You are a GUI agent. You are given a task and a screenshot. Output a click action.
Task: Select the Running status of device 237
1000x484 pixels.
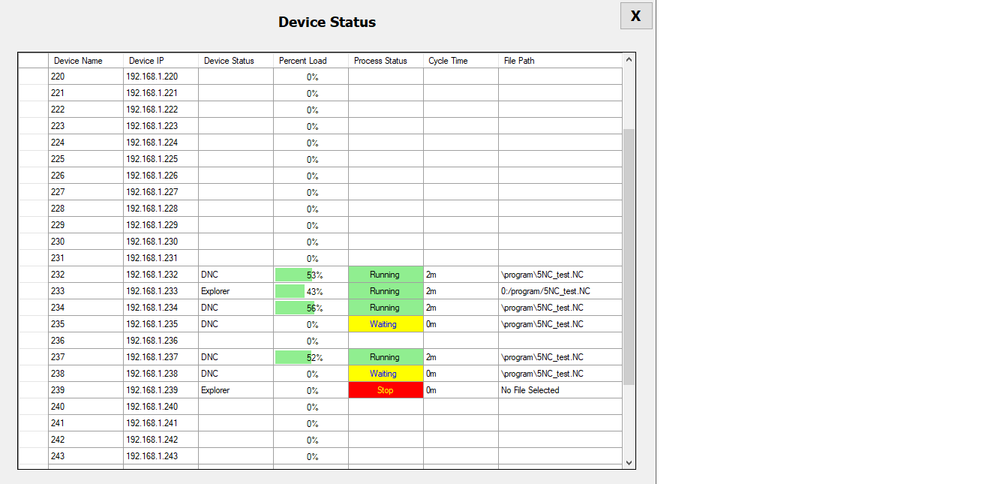pyautogui.click(x=386, y=357)
